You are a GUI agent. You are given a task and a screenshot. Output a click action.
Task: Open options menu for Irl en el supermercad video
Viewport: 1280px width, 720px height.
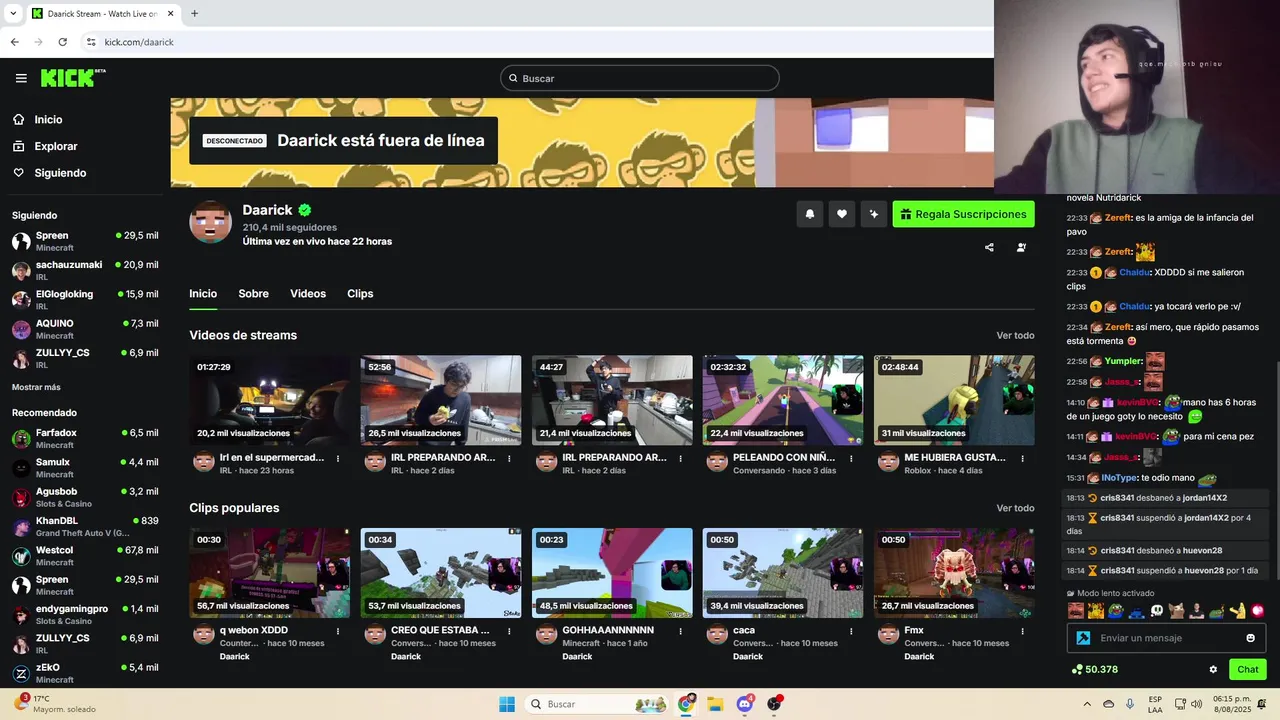[x=338, y=459]
